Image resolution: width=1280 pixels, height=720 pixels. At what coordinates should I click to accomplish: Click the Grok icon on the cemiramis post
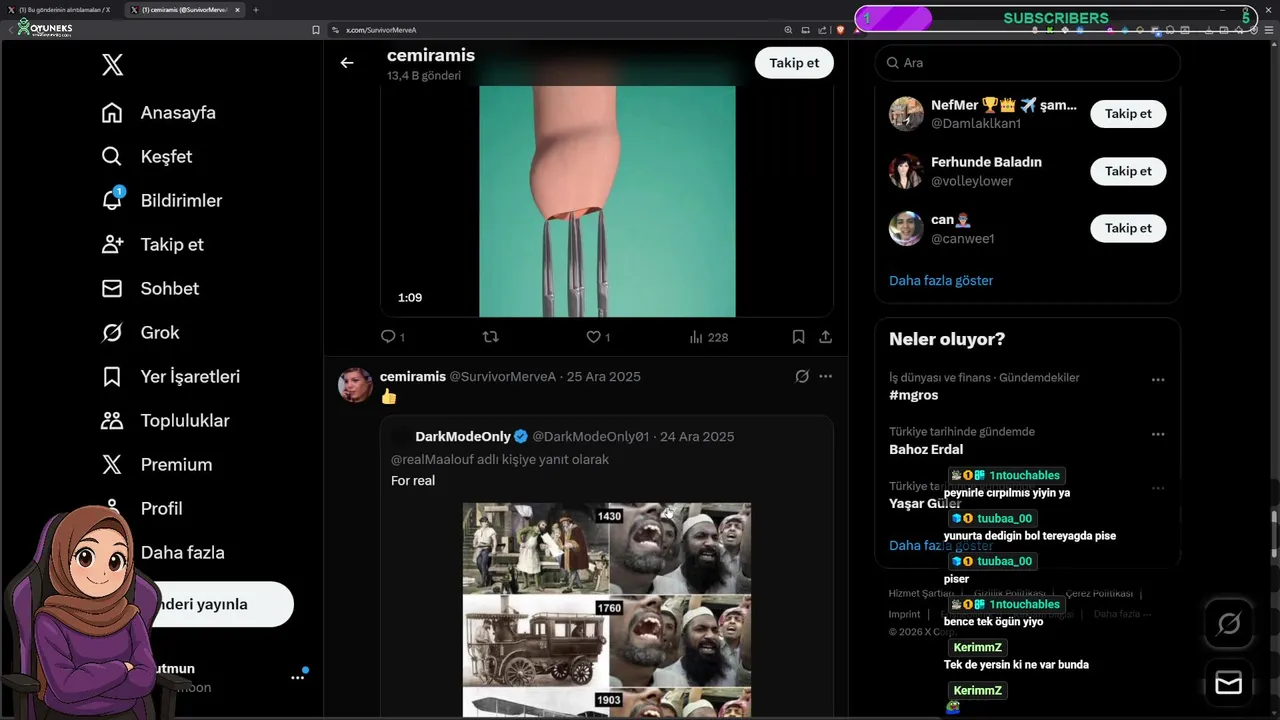coord(801,376)
